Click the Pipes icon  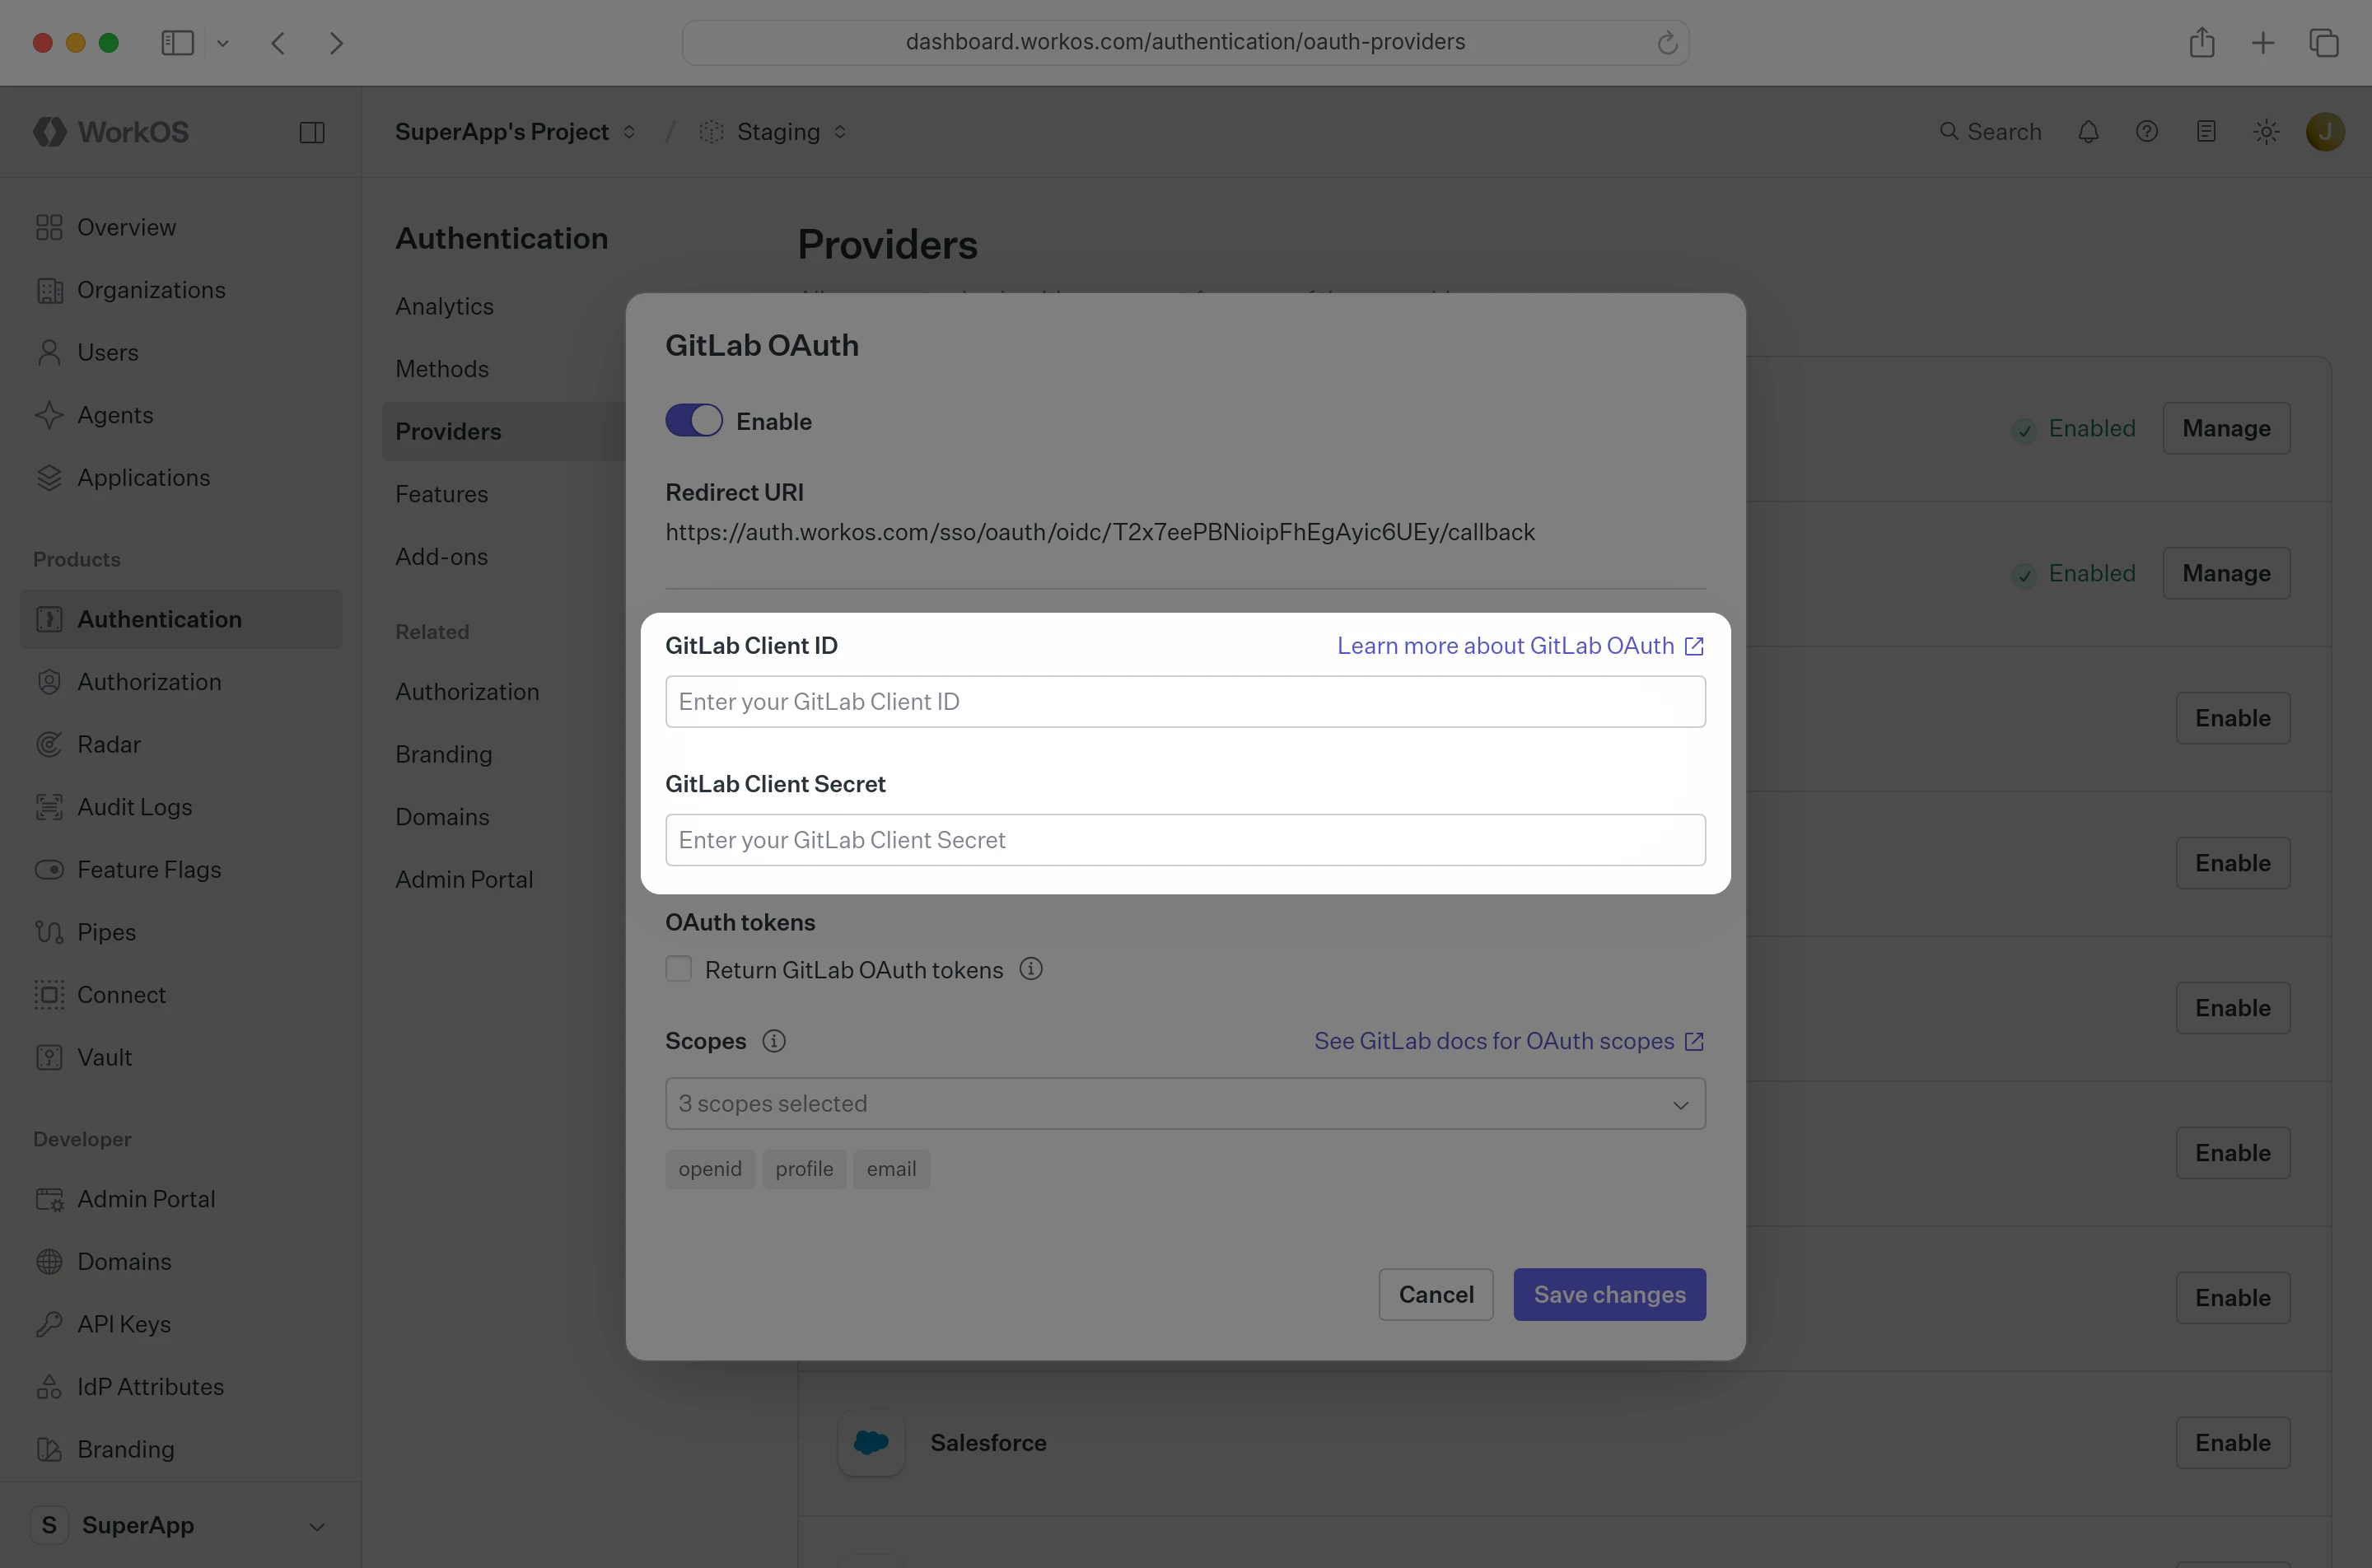[x=49, y=932]
